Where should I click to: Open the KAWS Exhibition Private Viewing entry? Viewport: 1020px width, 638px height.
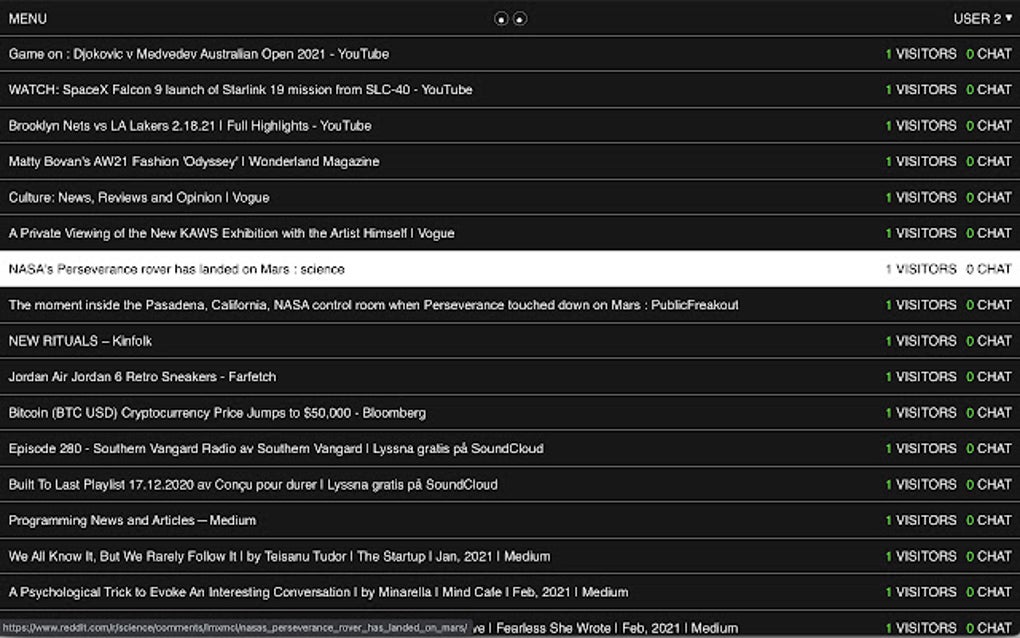coord(230,233)
